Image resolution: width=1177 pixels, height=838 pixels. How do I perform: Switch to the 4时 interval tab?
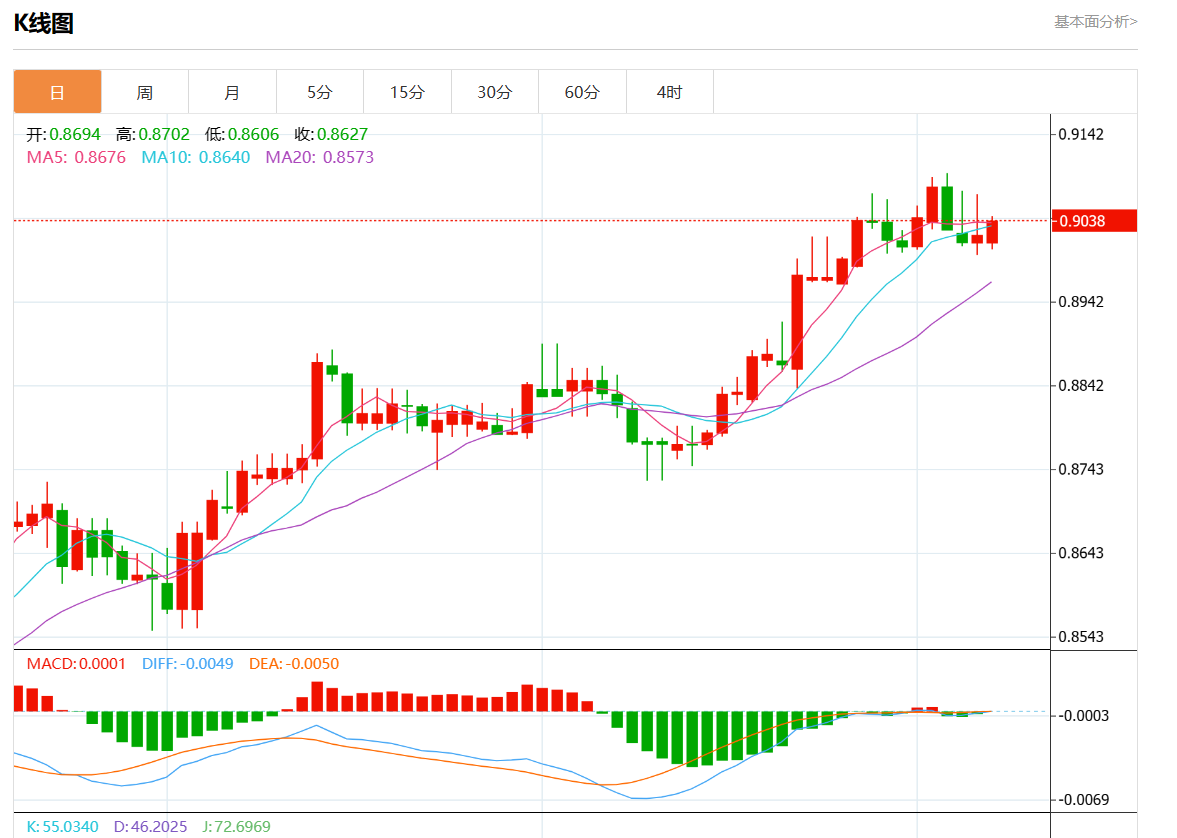669,92
